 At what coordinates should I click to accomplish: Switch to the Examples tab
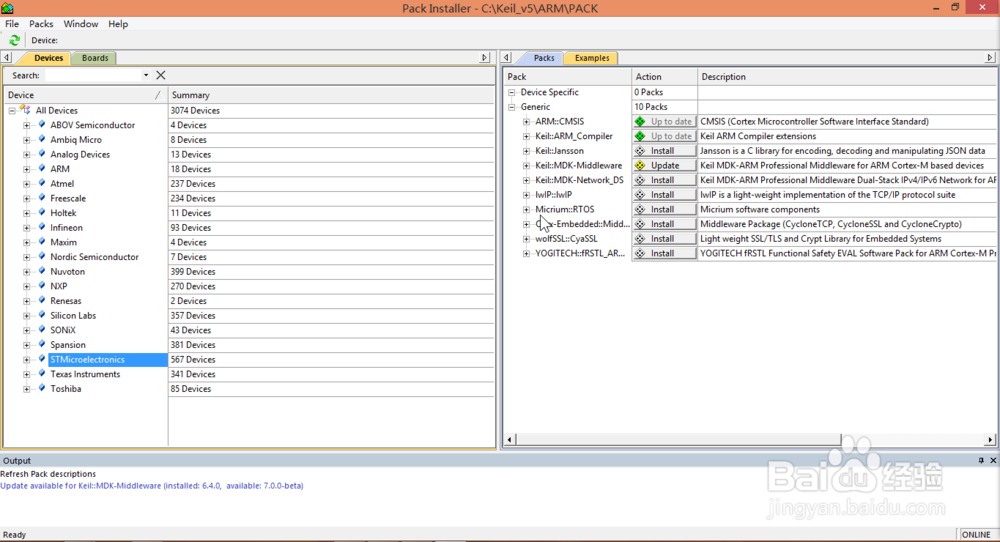pyautogui.click(x=592, y=58)
